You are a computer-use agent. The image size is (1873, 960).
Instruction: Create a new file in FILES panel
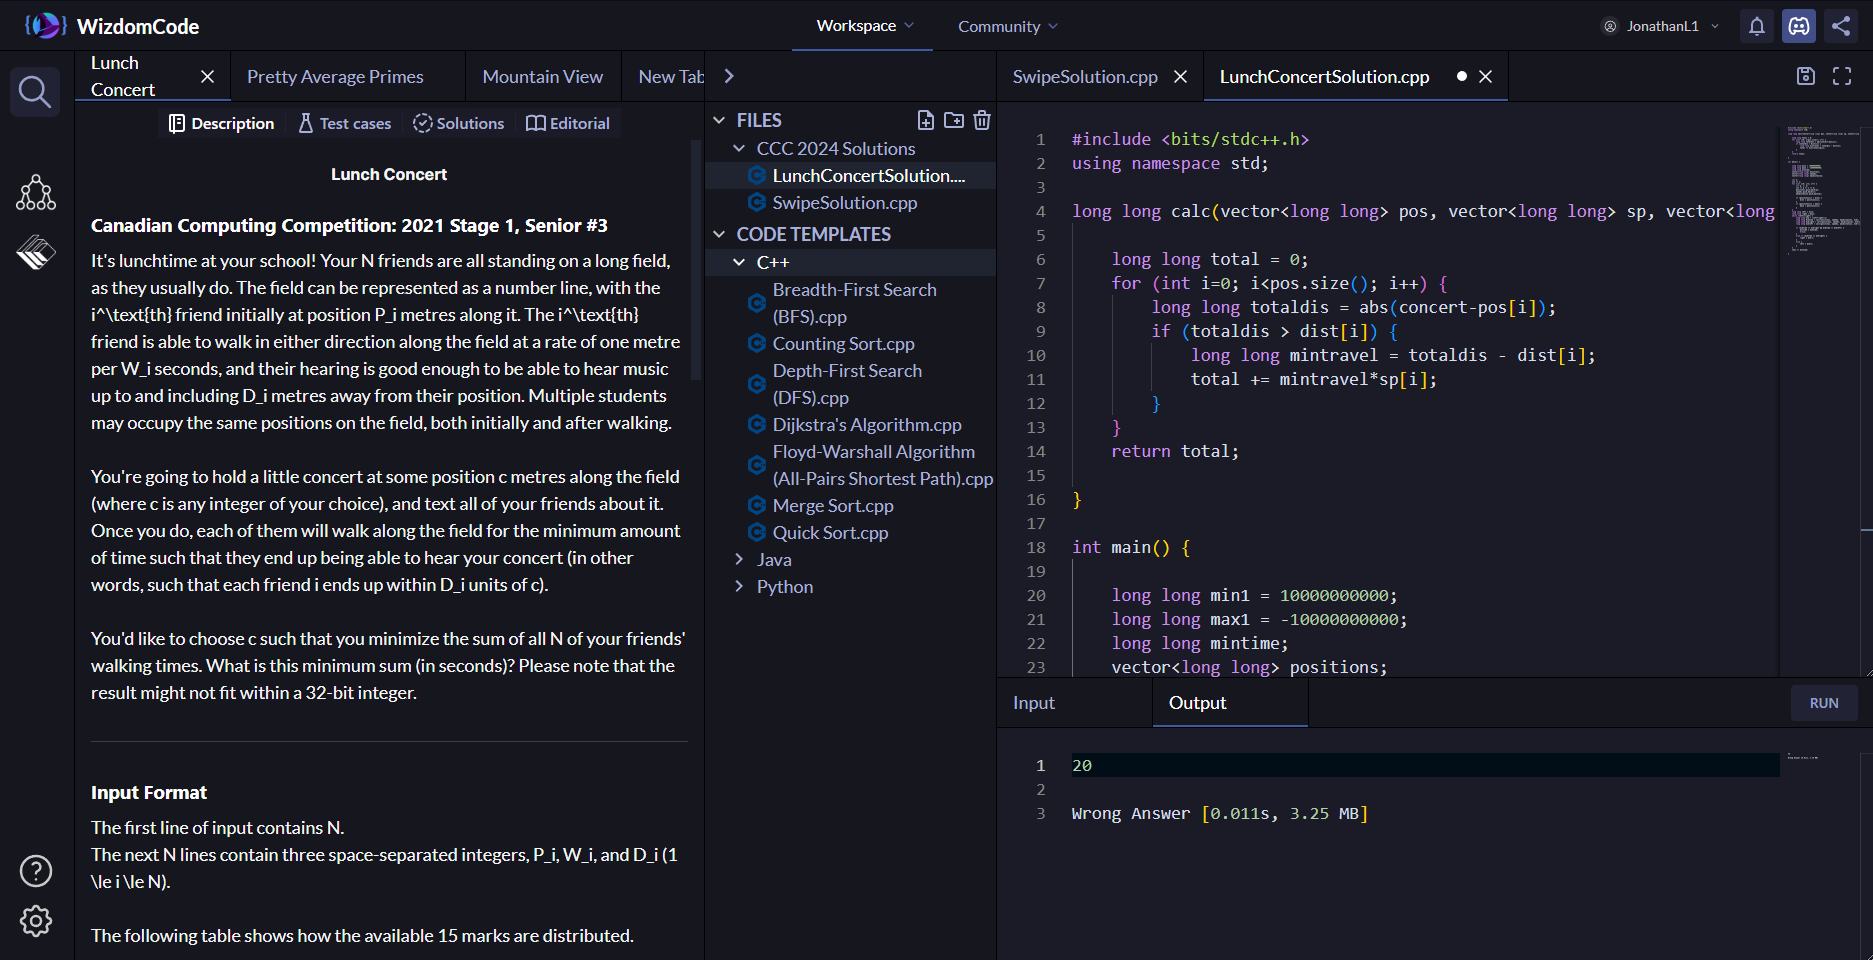[926, 120]
